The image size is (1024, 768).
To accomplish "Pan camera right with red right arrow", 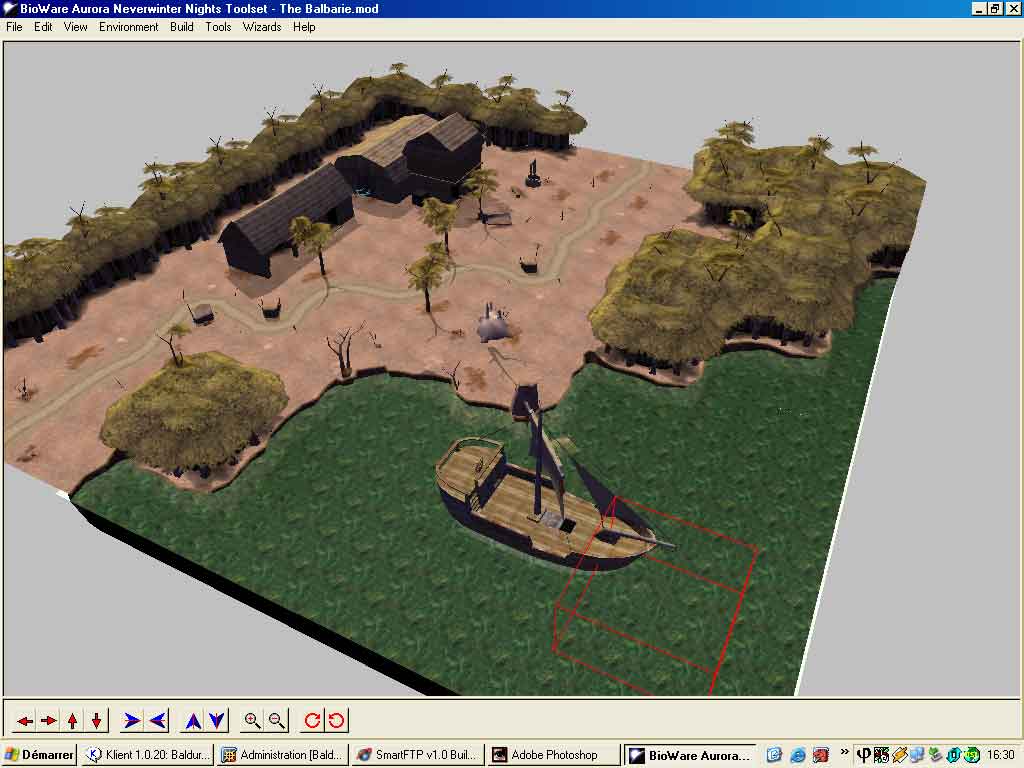I will (49, 721).
